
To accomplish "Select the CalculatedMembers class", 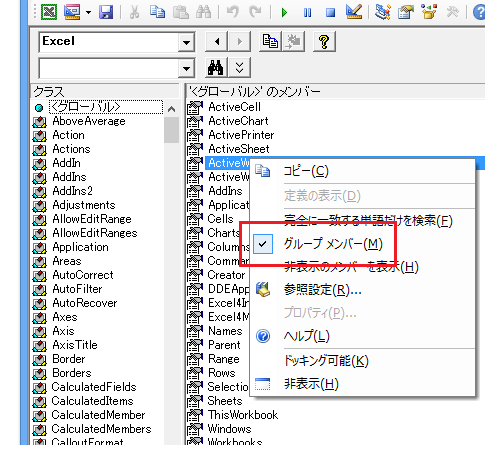I will coord(101,429).
